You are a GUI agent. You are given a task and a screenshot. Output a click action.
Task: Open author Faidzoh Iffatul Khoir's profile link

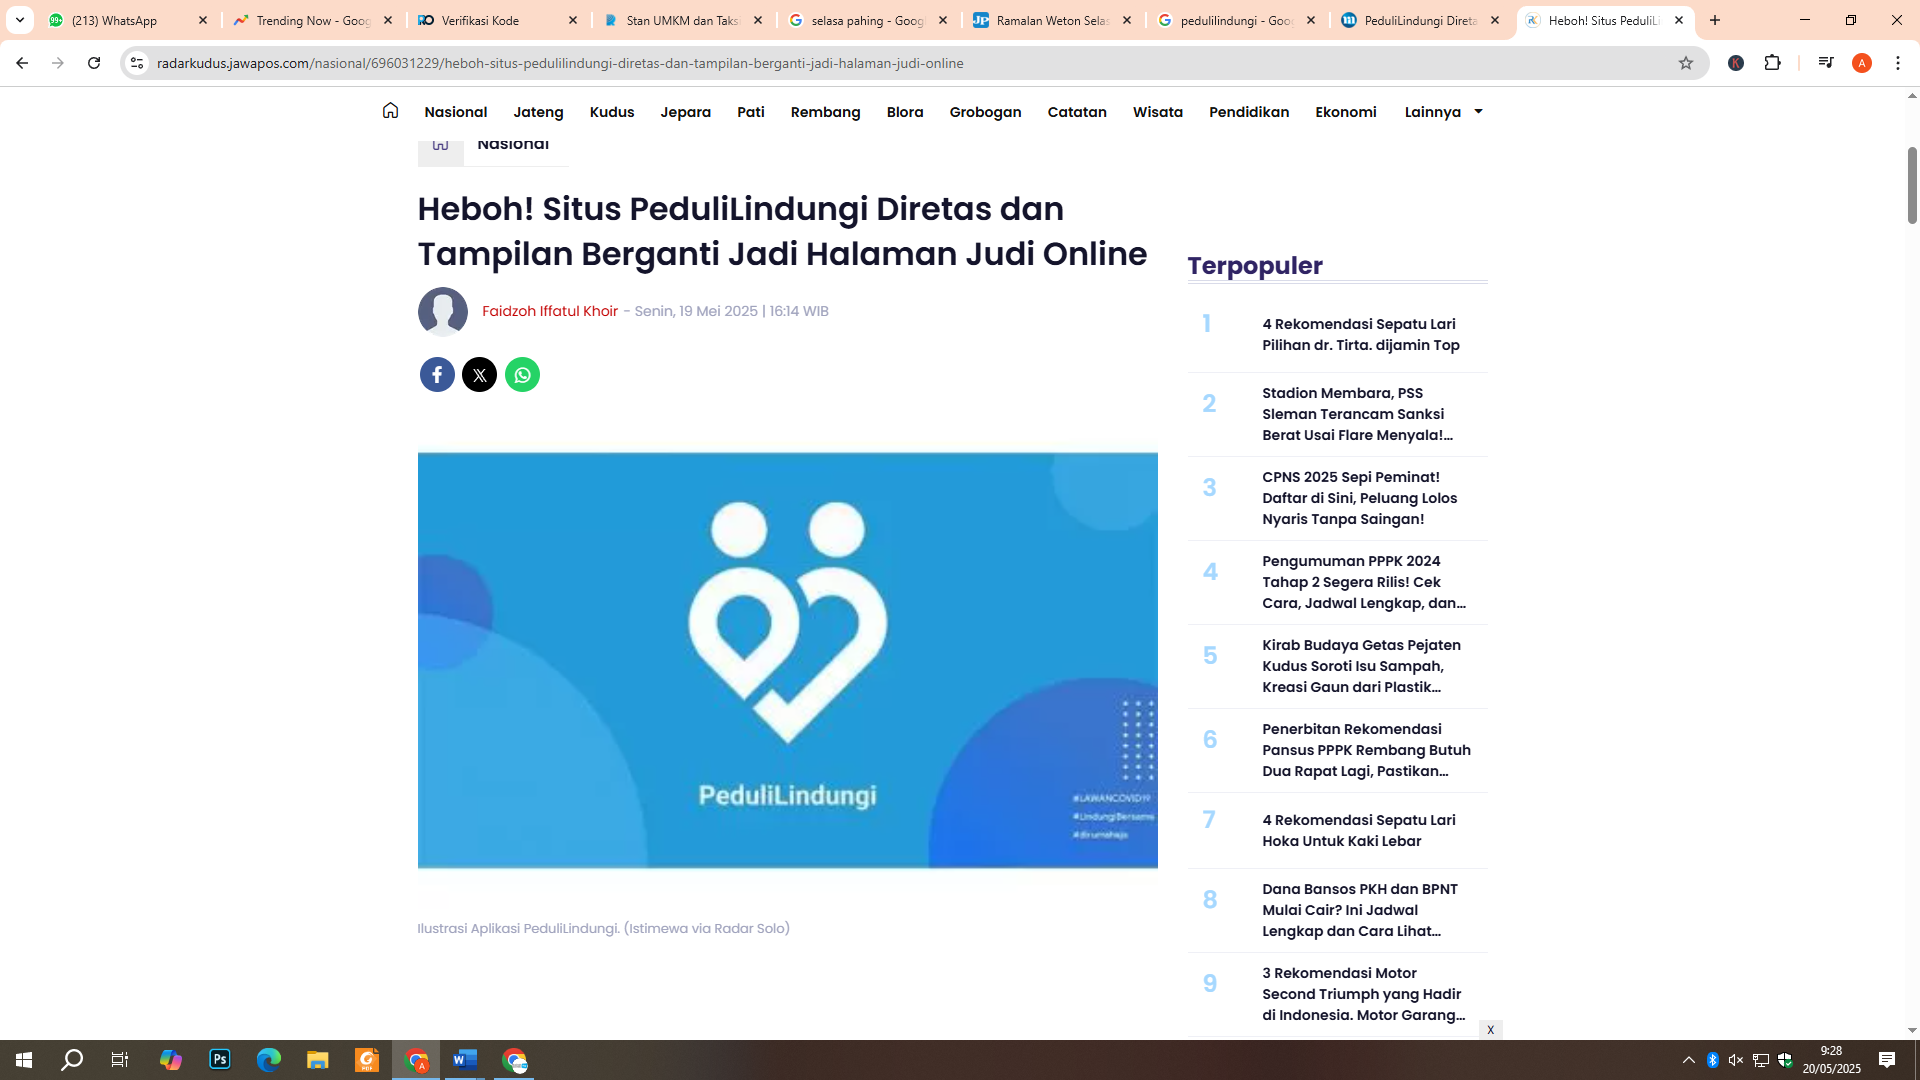tap(550, 311)
